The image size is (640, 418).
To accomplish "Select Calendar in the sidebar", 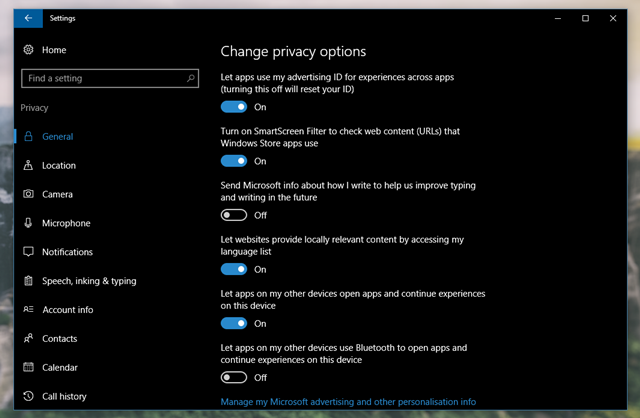I will tap(60, 367).
